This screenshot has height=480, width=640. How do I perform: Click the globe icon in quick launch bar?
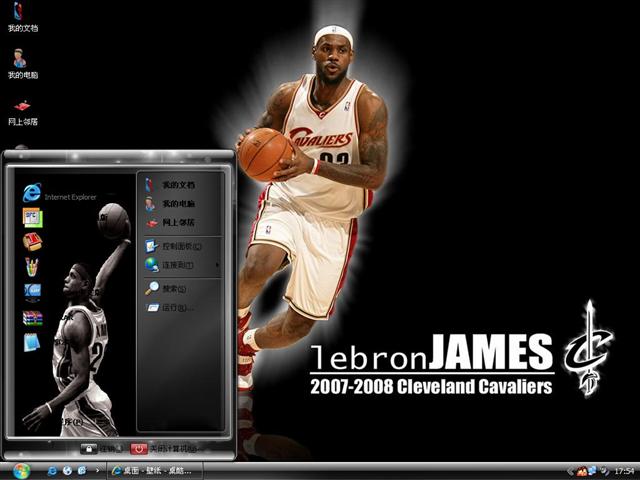pos(67,471)
